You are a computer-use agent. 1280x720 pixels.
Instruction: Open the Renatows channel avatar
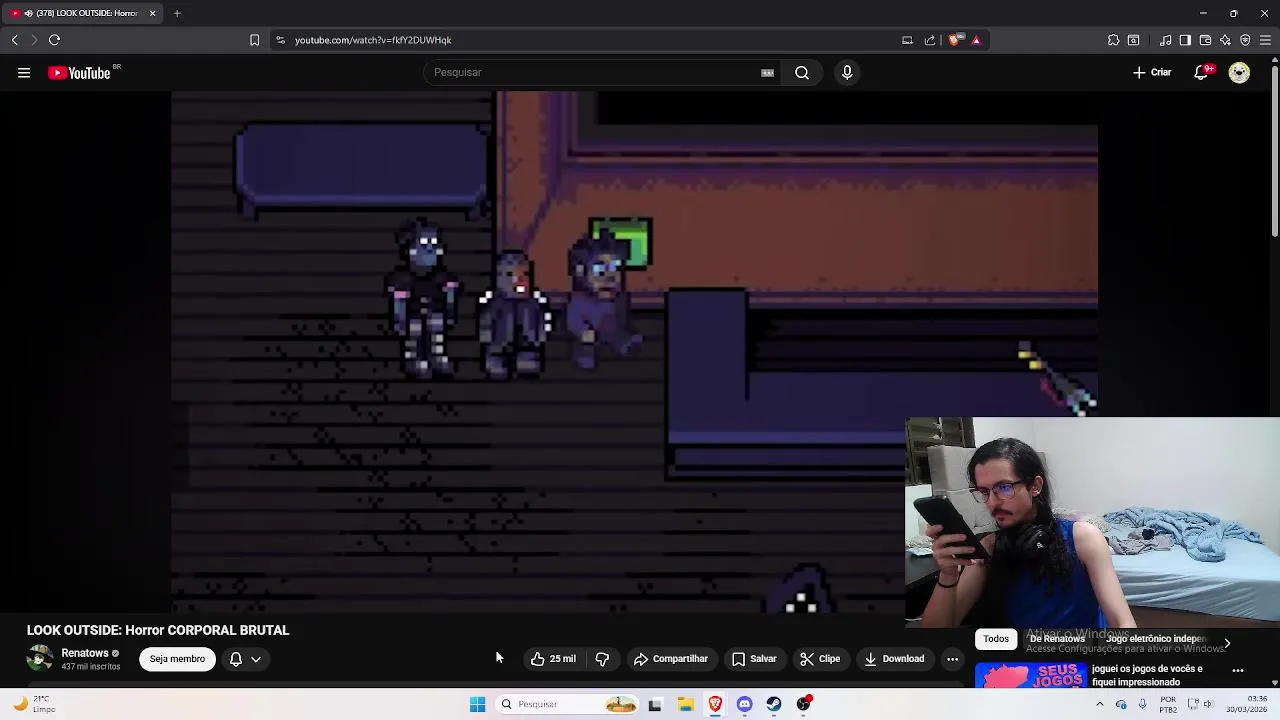40,659
